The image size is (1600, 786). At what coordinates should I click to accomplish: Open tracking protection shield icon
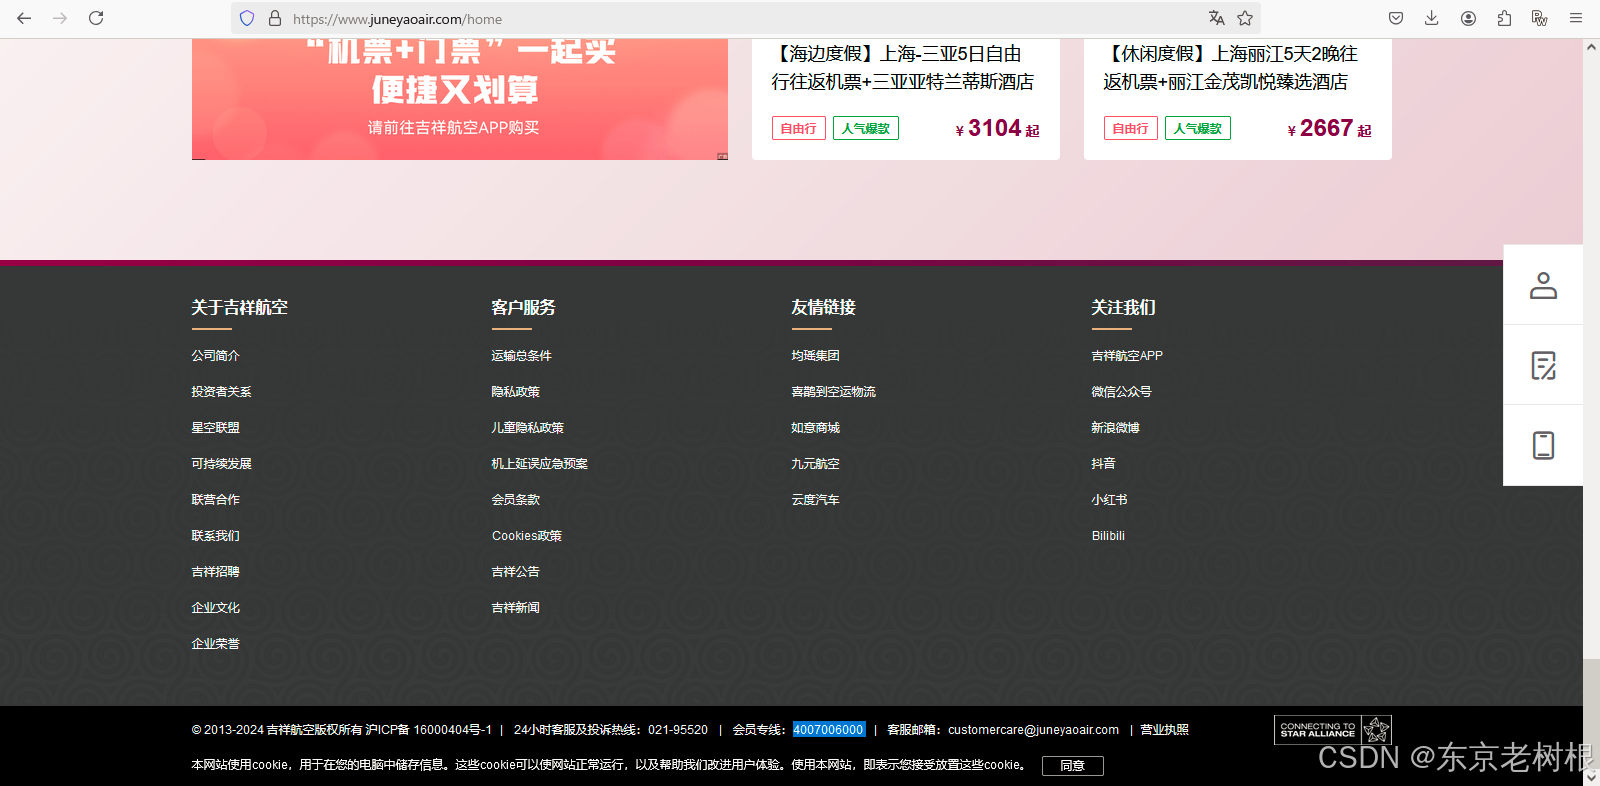pos(247,18)
